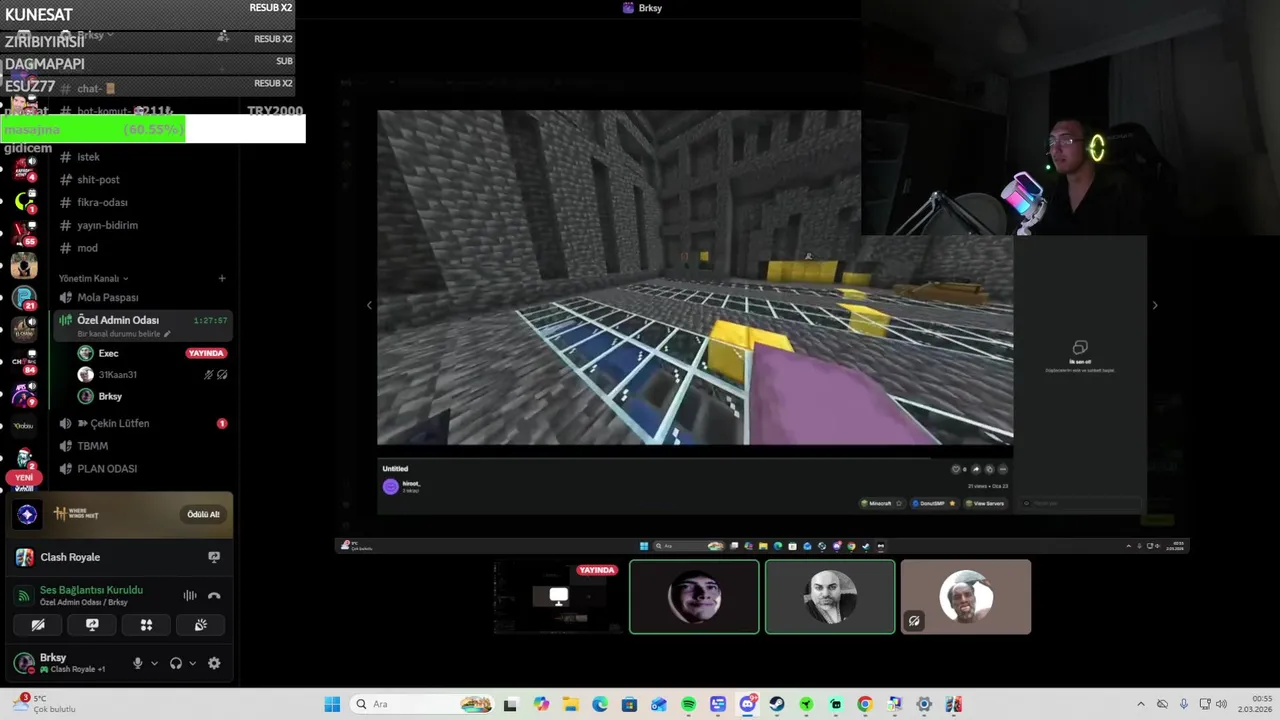The height and width of the screenshot is (720, 1280).
Task: Focus the streamed Minecraft video
Action: tap(695, 277)
